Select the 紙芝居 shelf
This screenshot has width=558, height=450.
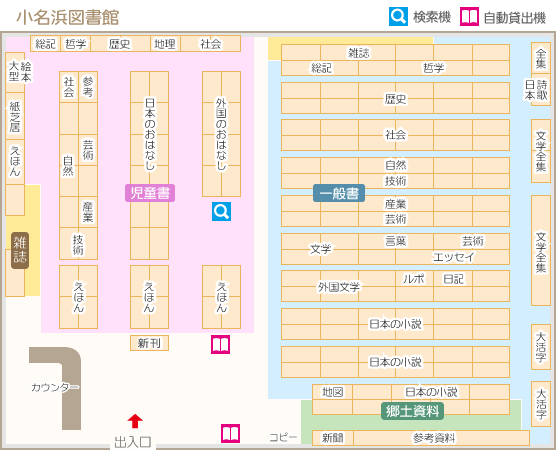(15, 116)
